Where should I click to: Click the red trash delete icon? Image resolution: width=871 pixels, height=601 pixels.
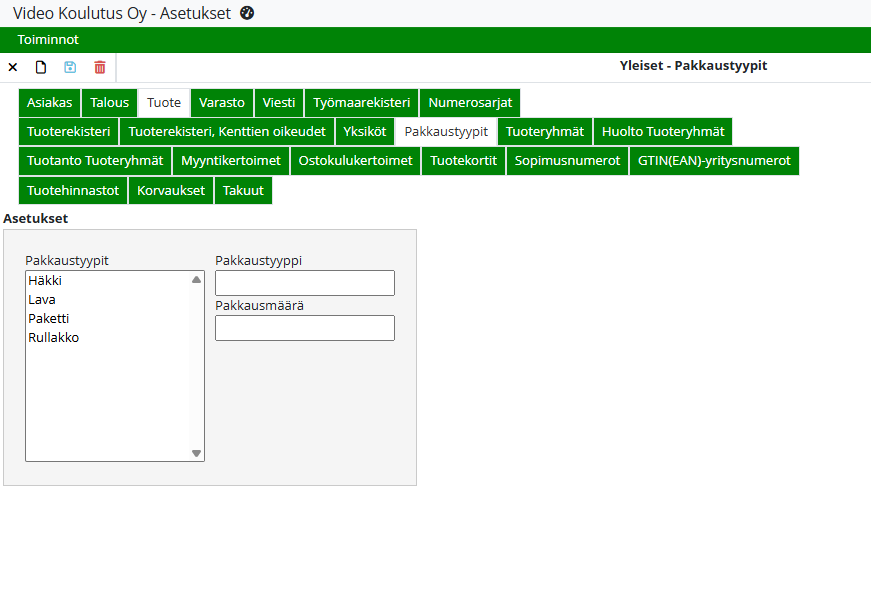pos(100,67)
